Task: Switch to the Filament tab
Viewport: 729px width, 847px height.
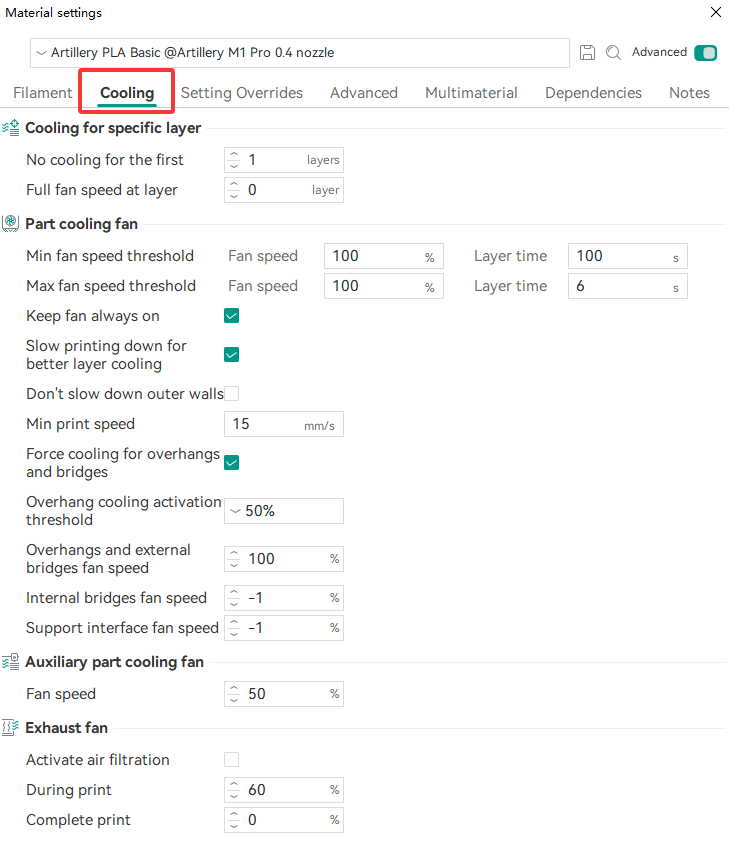Action: click(x=43, y=93)
